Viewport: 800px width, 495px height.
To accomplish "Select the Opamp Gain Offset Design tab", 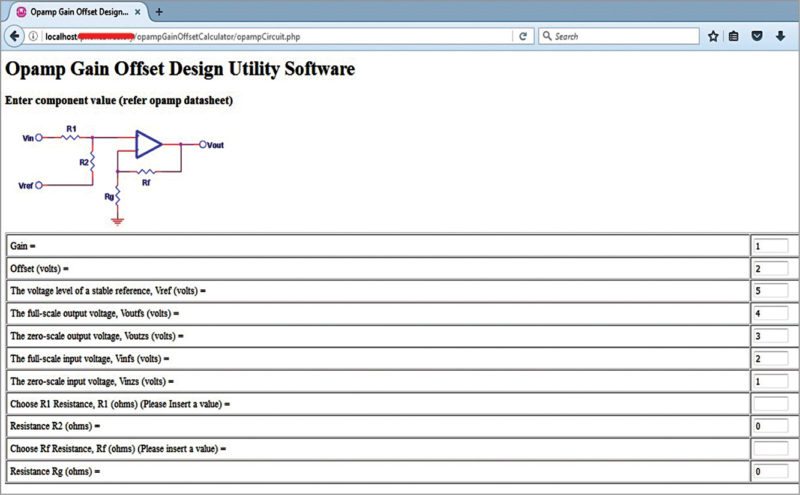I will (75, 11).
